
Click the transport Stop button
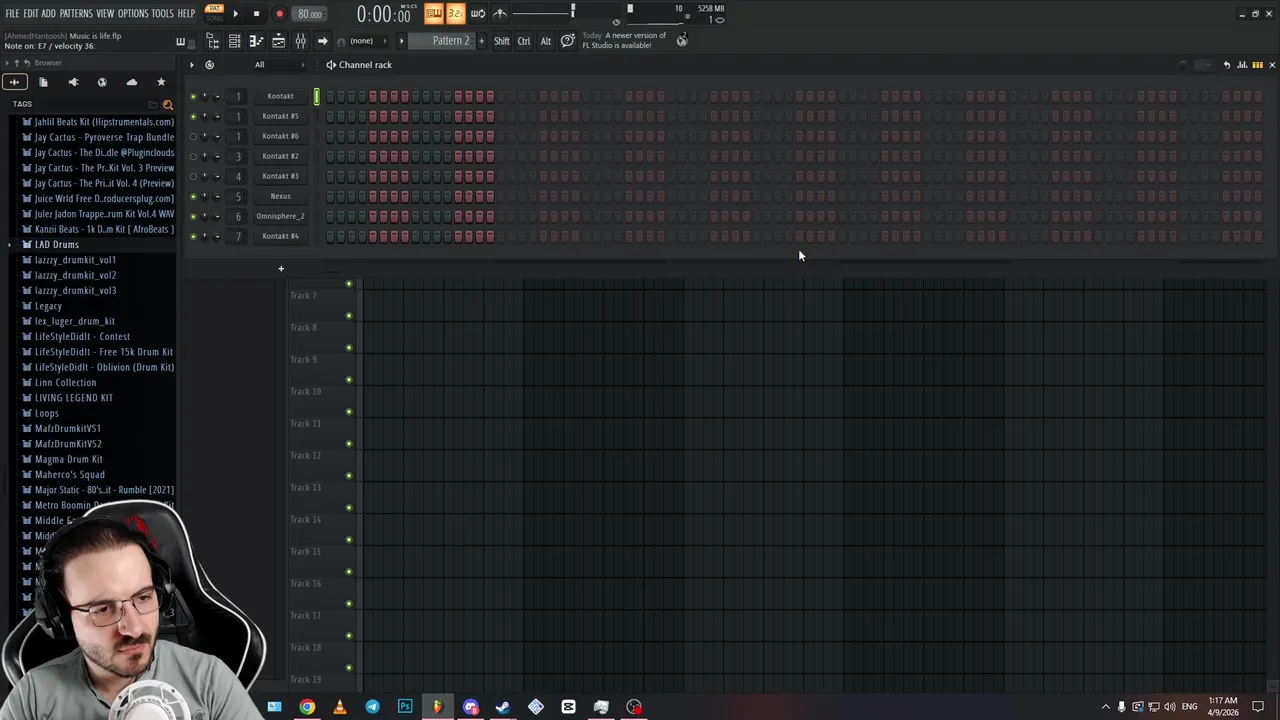coord(256,14)
